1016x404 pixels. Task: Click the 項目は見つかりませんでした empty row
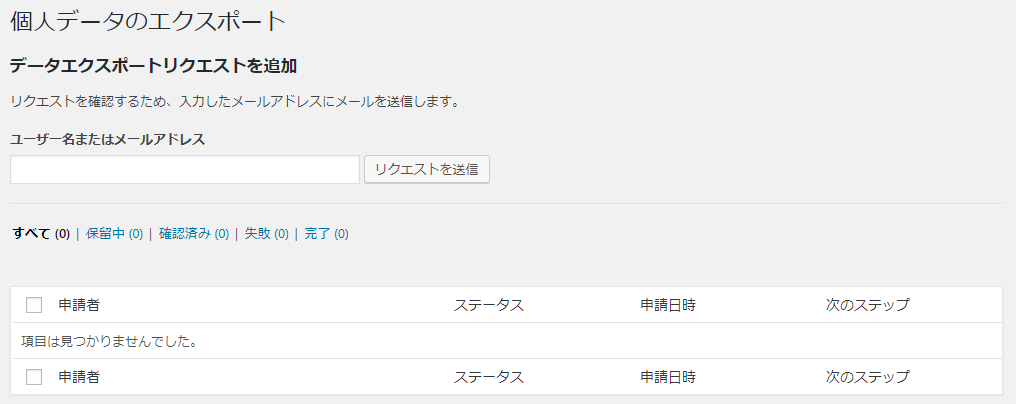tap(108, 342)
